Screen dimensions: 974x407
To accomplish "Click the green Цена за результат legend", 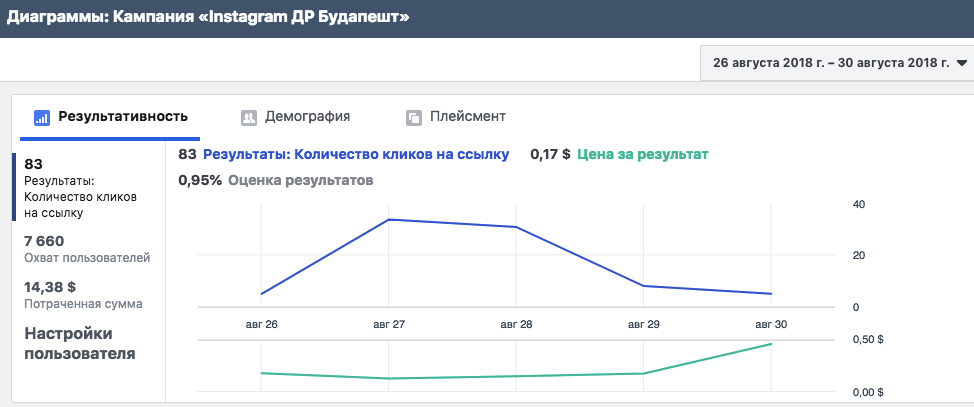I will tap(643, 155).
